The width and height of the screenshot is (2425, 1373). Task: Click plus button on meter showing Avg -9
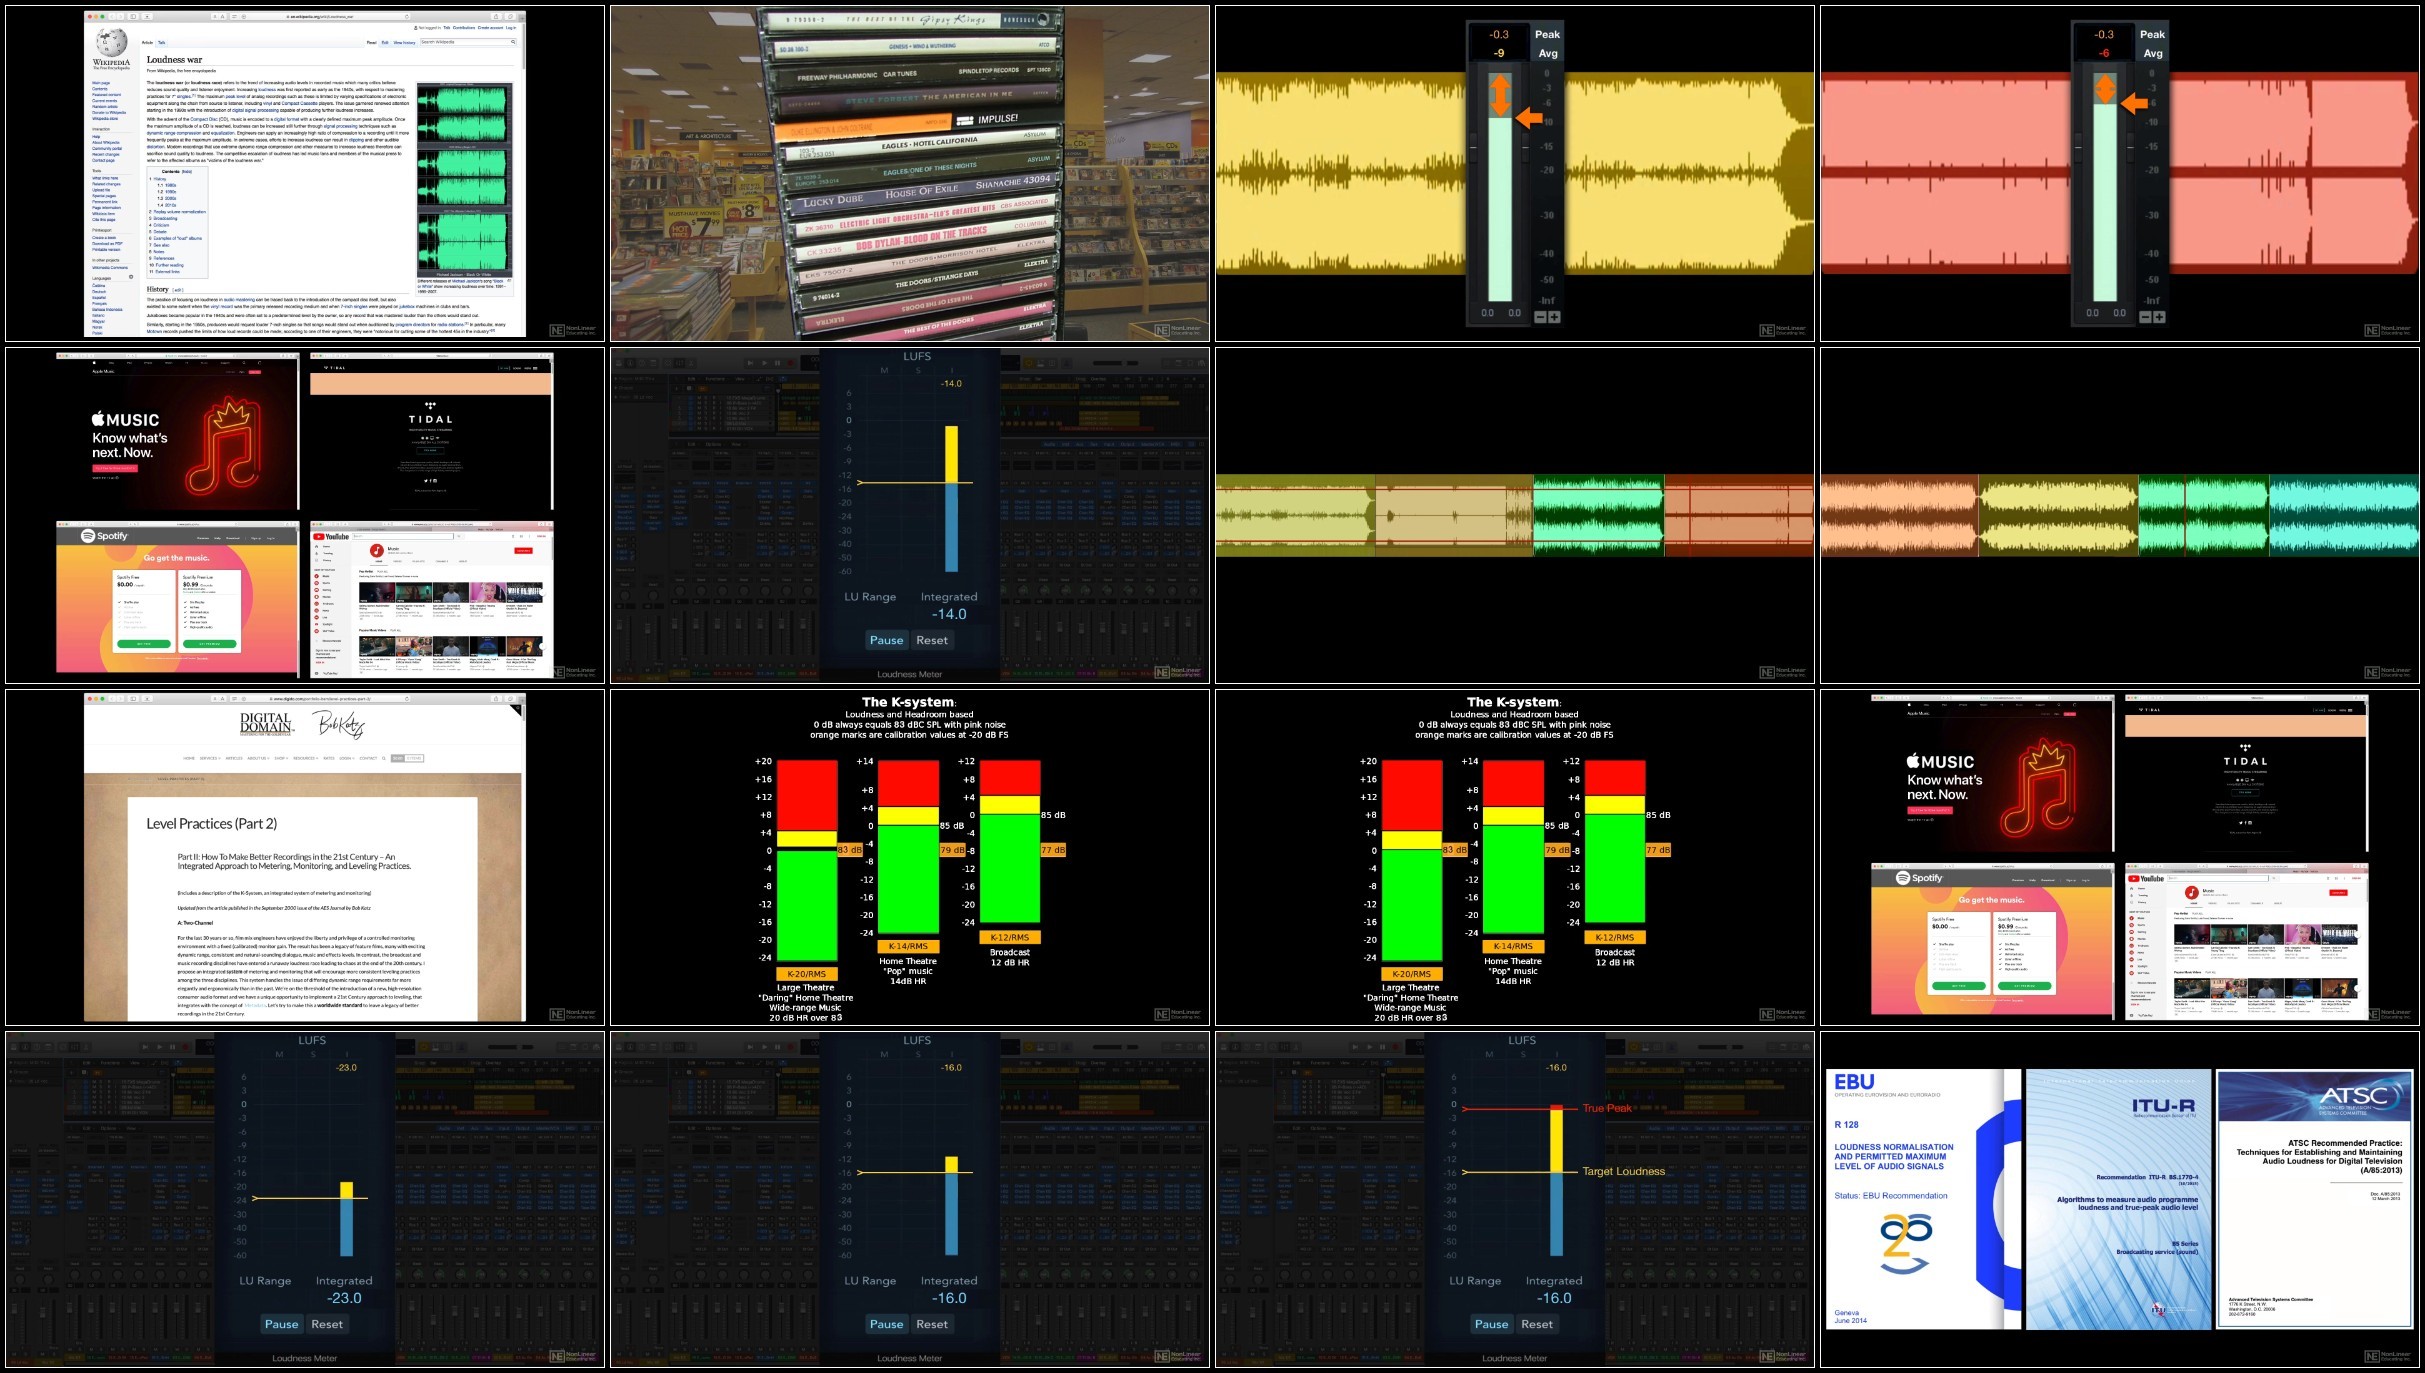pos(1554,317)
